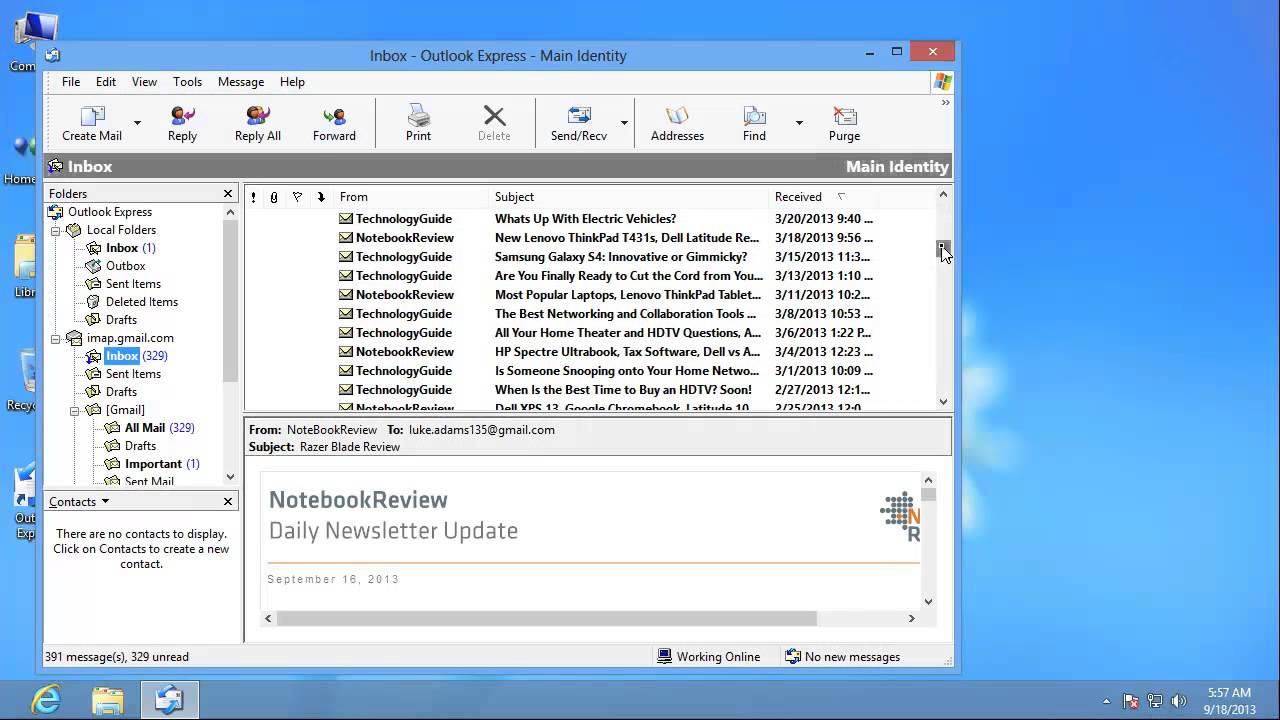1280x720 pixels.
Task: Close the Contacts pane
Action: click(x=228, y=502)
